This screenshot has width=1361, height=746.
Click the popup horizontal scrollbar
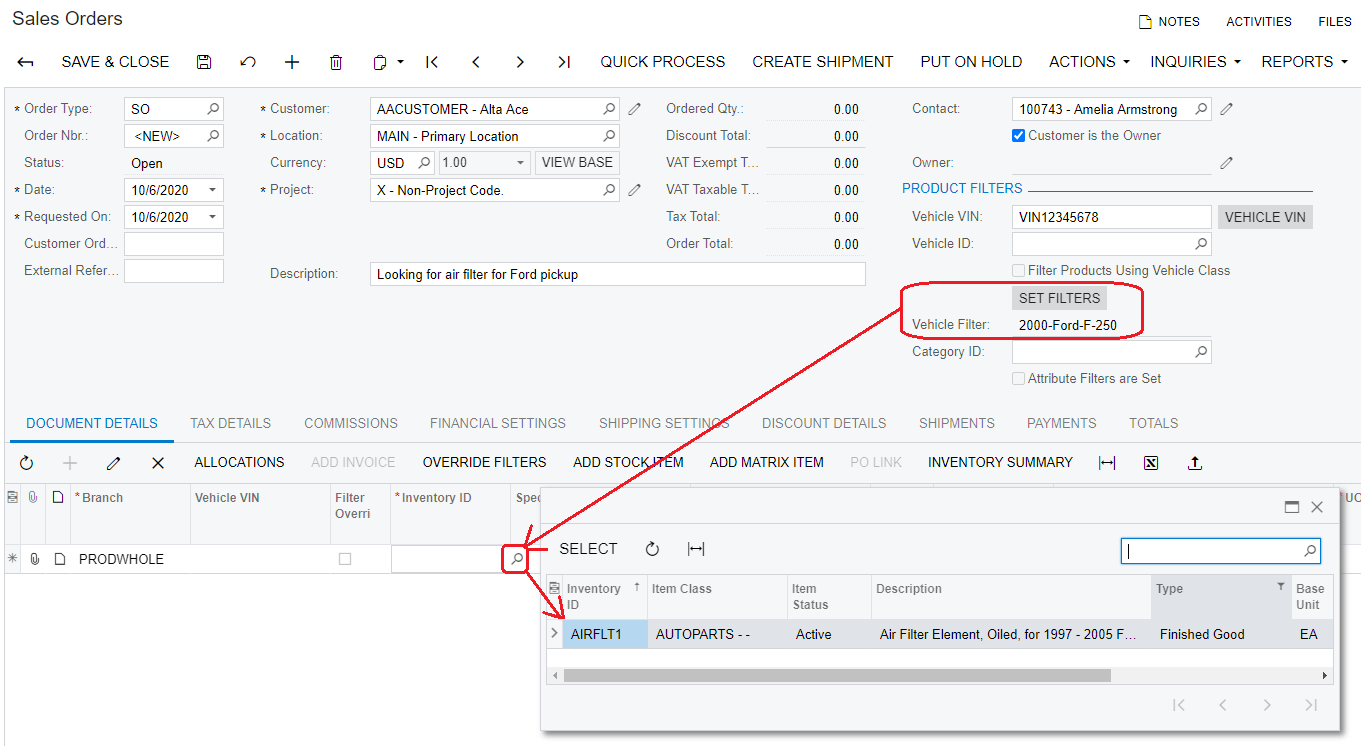tap(837, 676)
